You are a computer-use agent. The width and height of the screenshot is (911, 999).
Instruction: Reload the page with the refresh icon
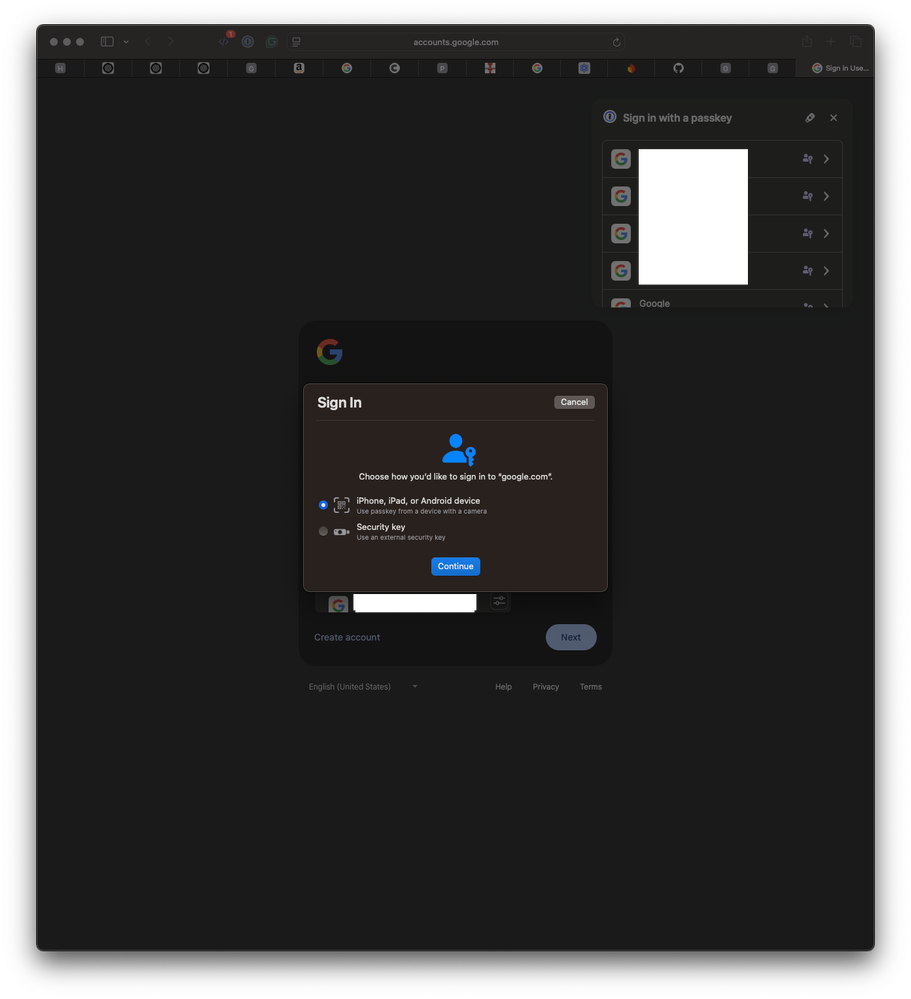(x=617, y=42)
